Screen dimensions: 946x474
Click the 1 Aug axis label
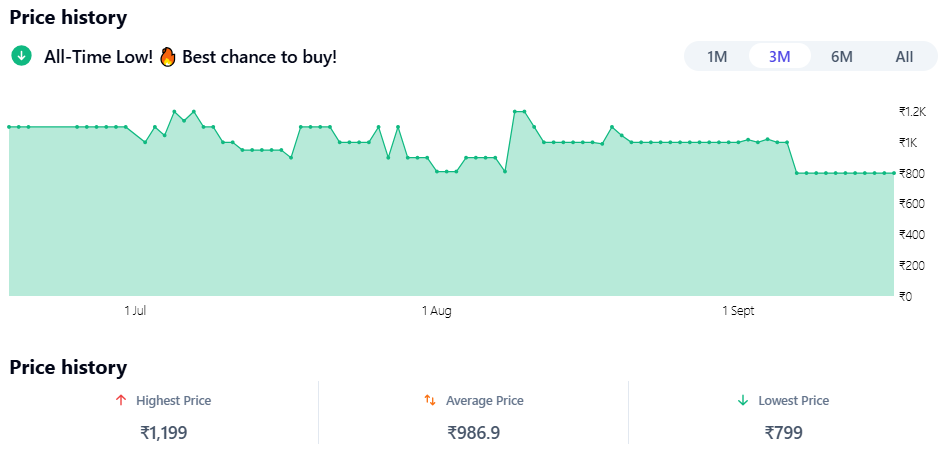pos(436,311)
